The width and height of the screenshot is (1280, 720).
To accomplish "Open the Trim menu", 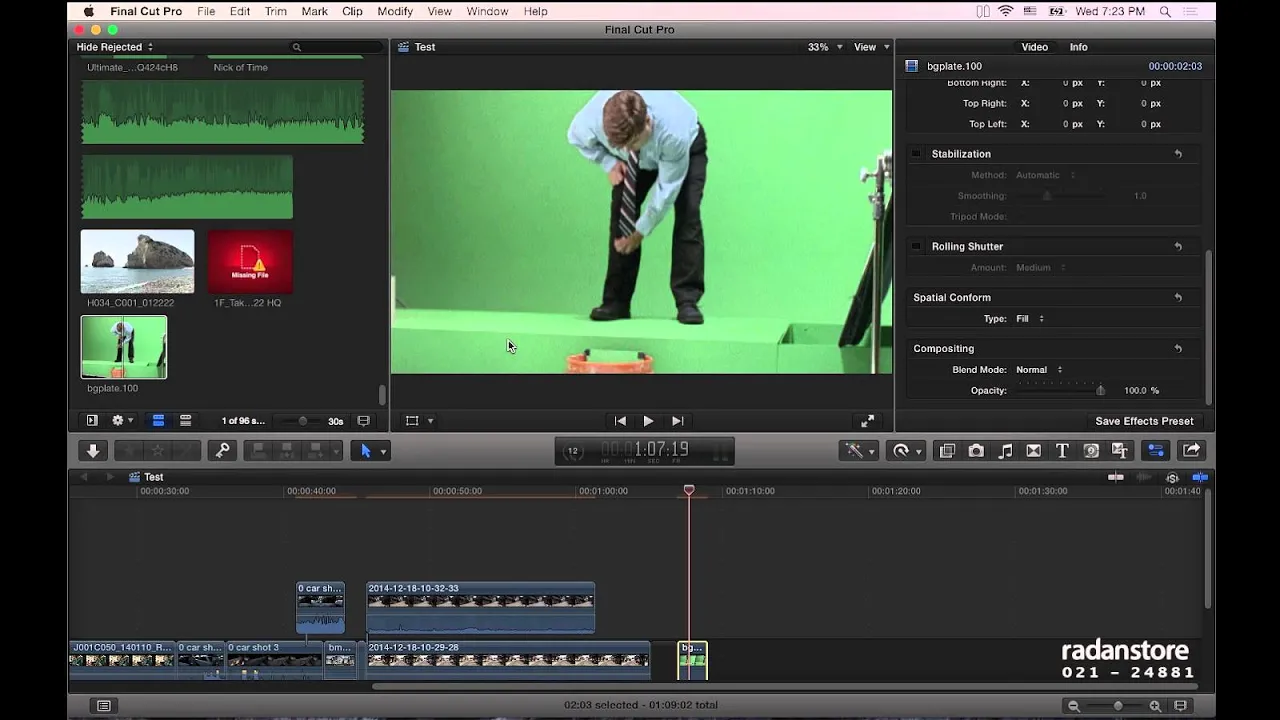I will [x=276, y=11].
